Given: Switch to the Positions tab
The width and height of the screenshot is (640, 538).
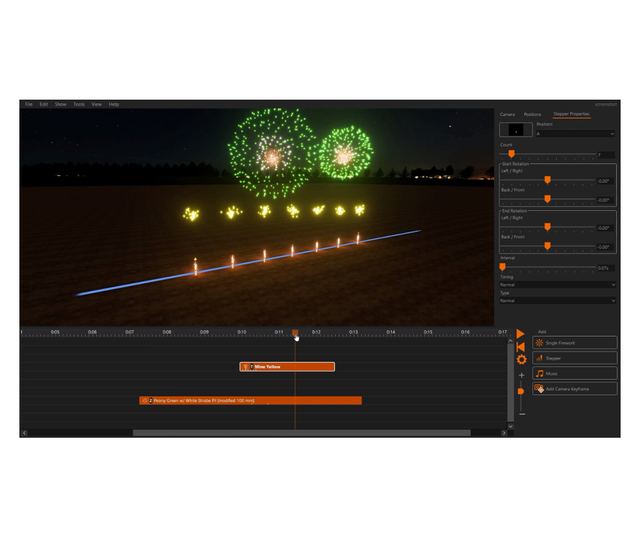Looking at the screenshot, I should point(532,114).
